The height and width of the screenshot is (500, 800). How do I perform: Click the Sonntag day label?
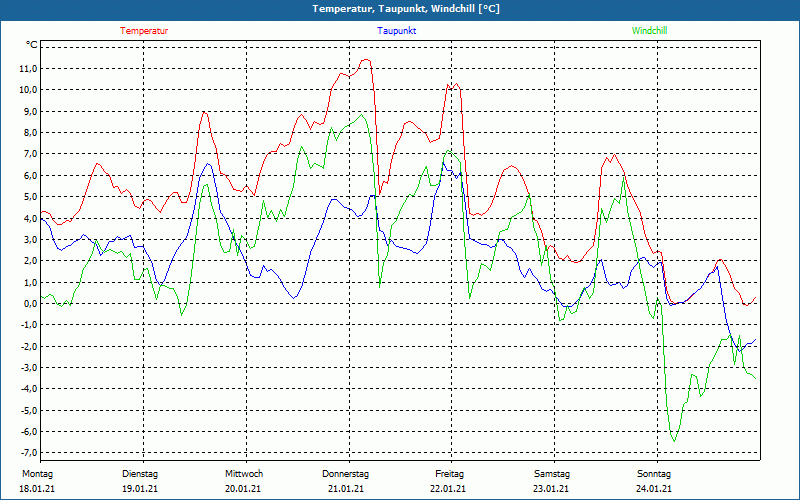click(654, 474)
